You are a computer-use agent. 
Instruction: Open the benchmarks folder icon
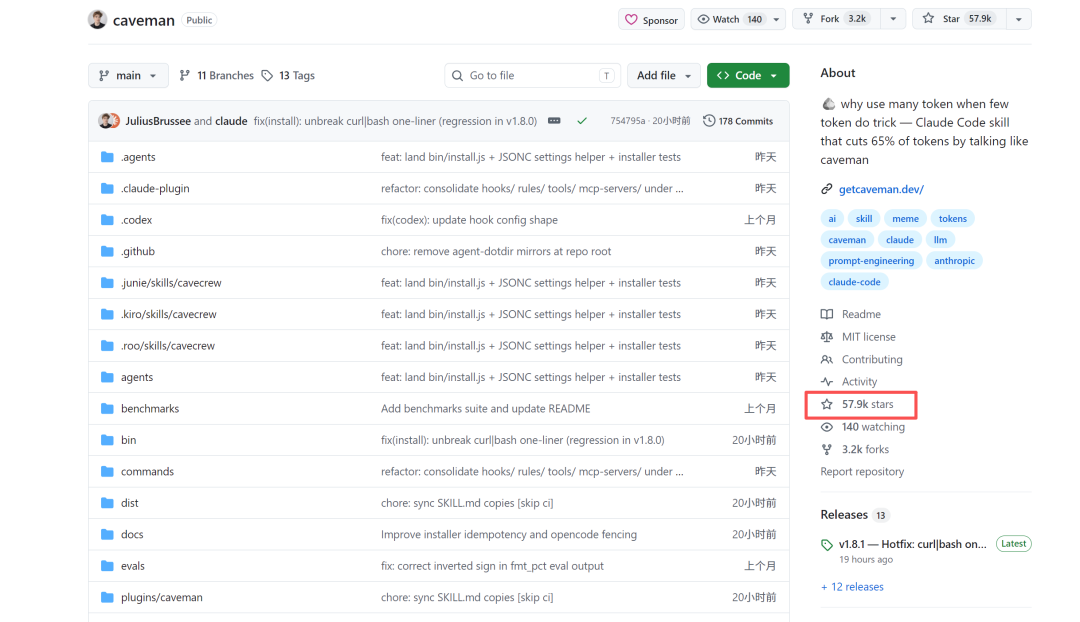(x=107, y=408)
